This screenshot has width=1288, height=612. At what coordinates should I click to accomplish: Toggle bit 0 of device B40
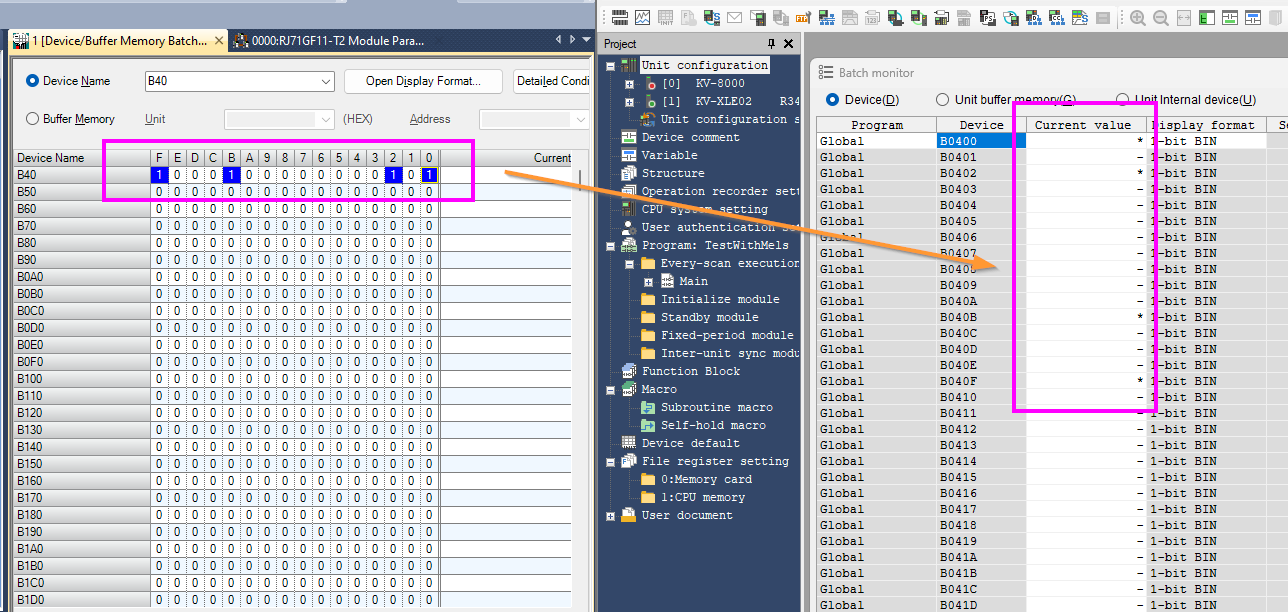click(x=429, y=175)
